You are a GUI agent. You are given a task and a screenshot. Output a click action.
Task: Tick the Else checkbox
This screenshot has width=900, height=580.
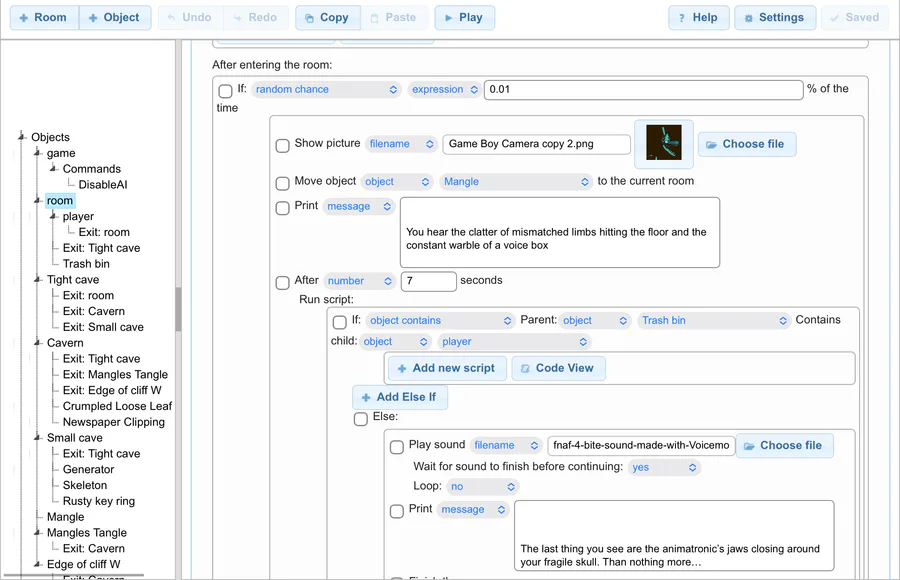point(360,419)
